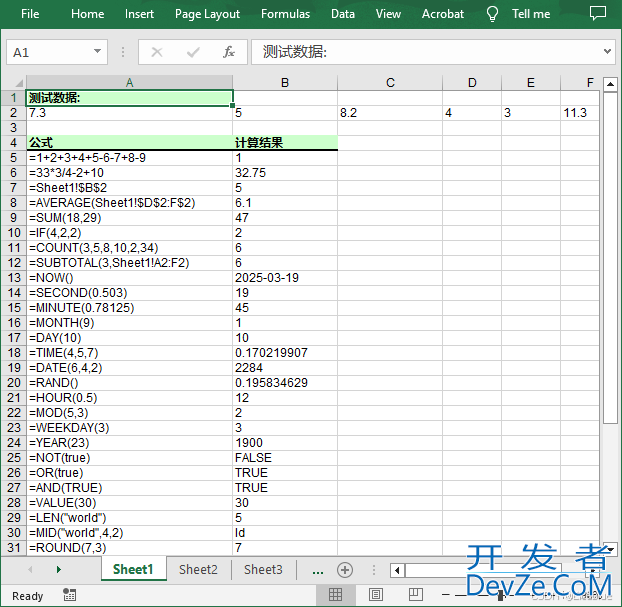Open the View ribbon tab
The height and width of the screenshot is (607, 622).
point(388,14)
